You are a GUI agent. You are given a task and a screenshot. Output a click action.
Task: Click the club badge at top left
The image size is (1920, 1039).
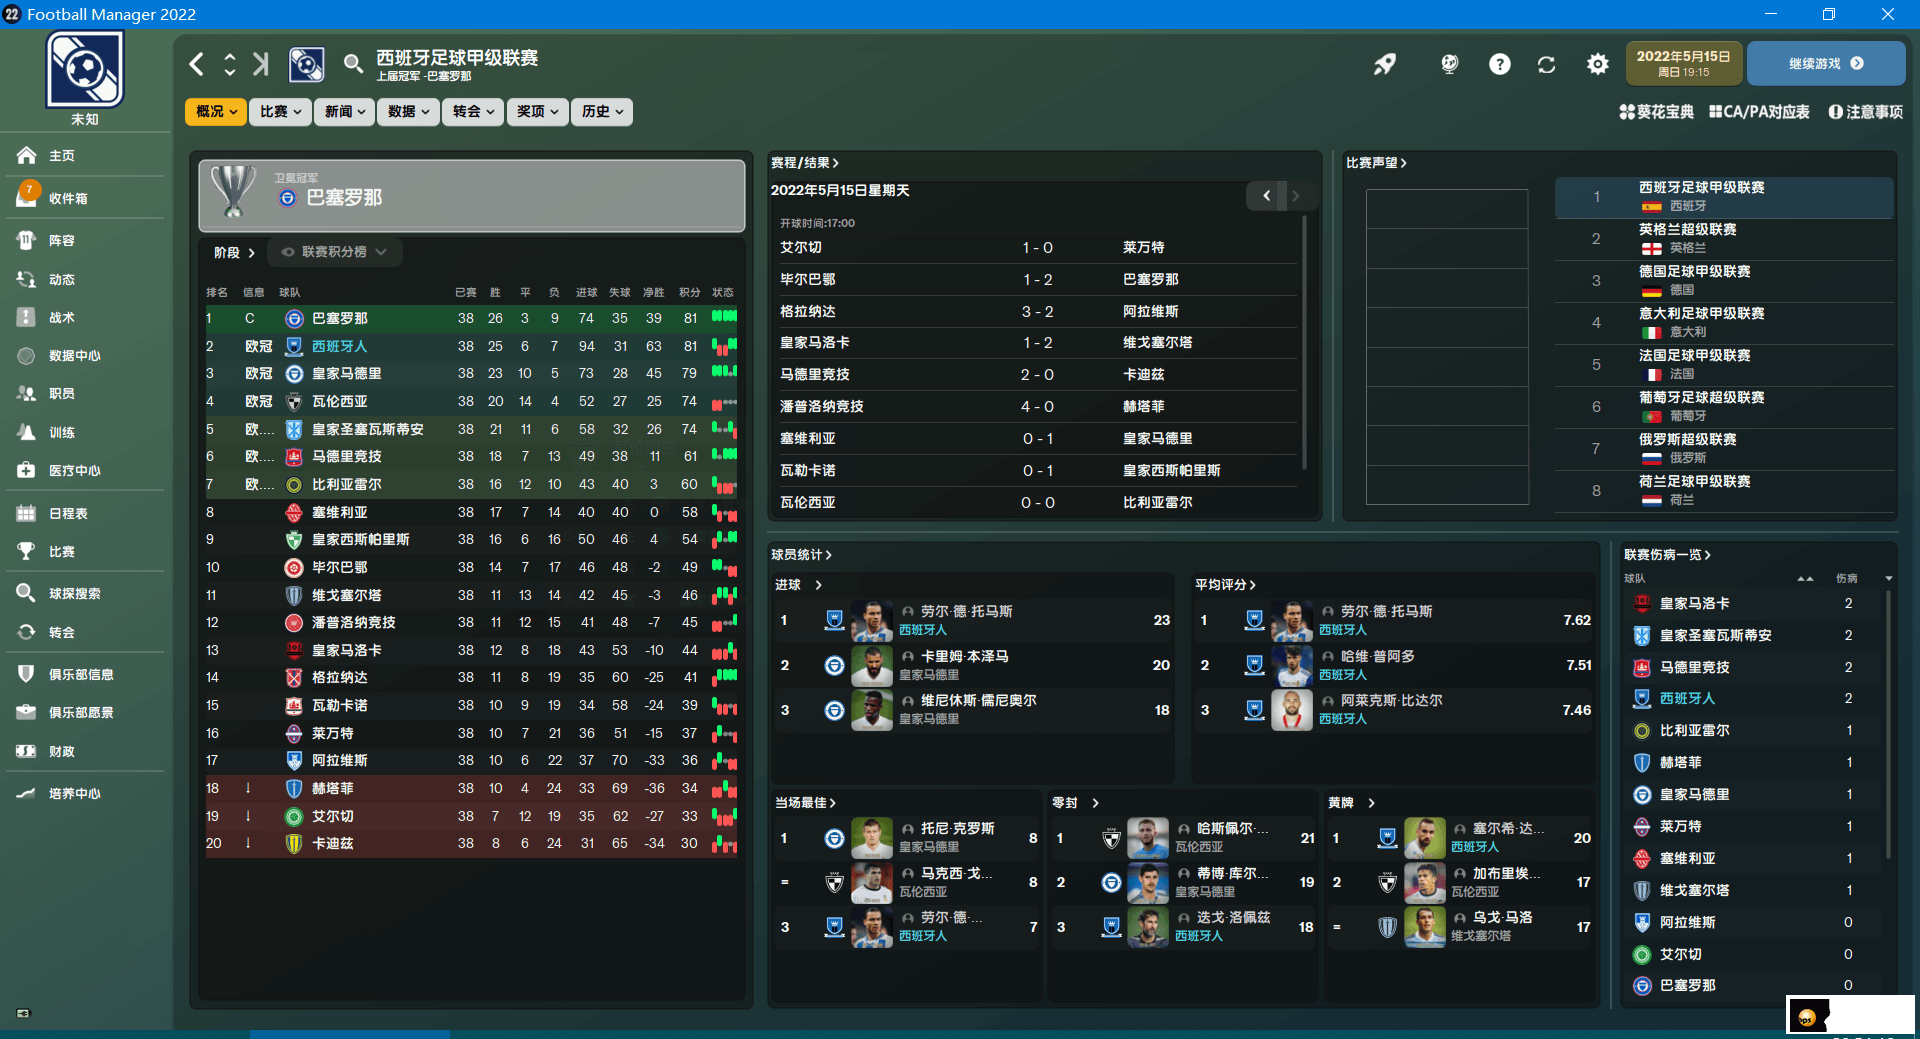tap(85, 69)
